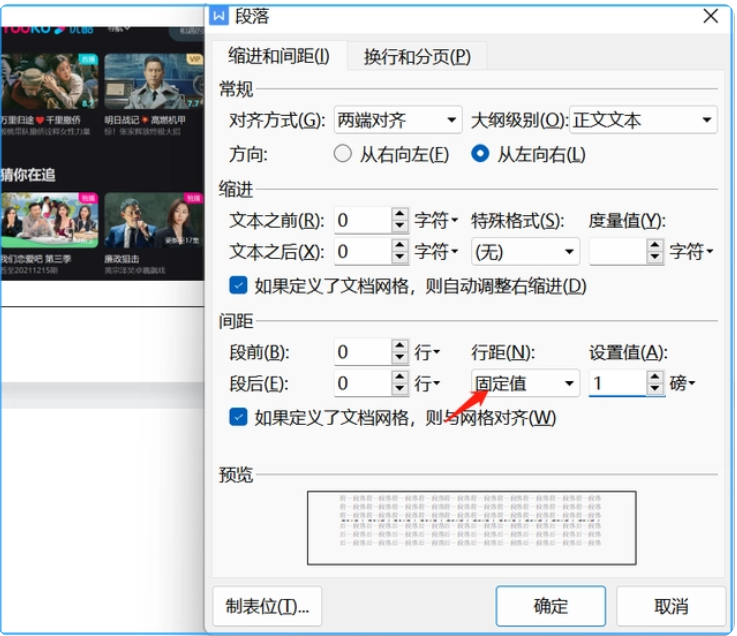
Task: Open the 段后 unit dropdown 行
Action: [x=427, y=383]
